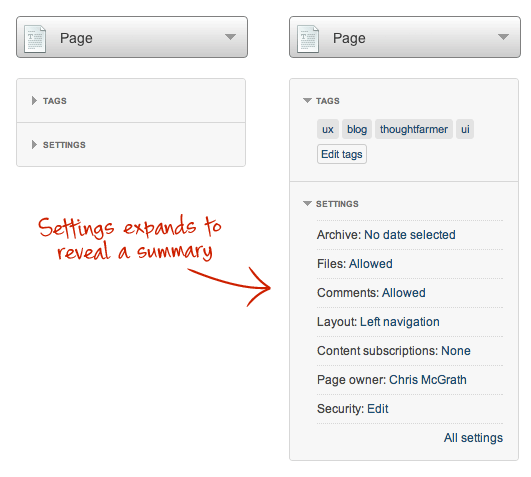This screenshot has width=531, height=477.
Task: Open the Comments: Allowed setting
Action: point(371,293)
